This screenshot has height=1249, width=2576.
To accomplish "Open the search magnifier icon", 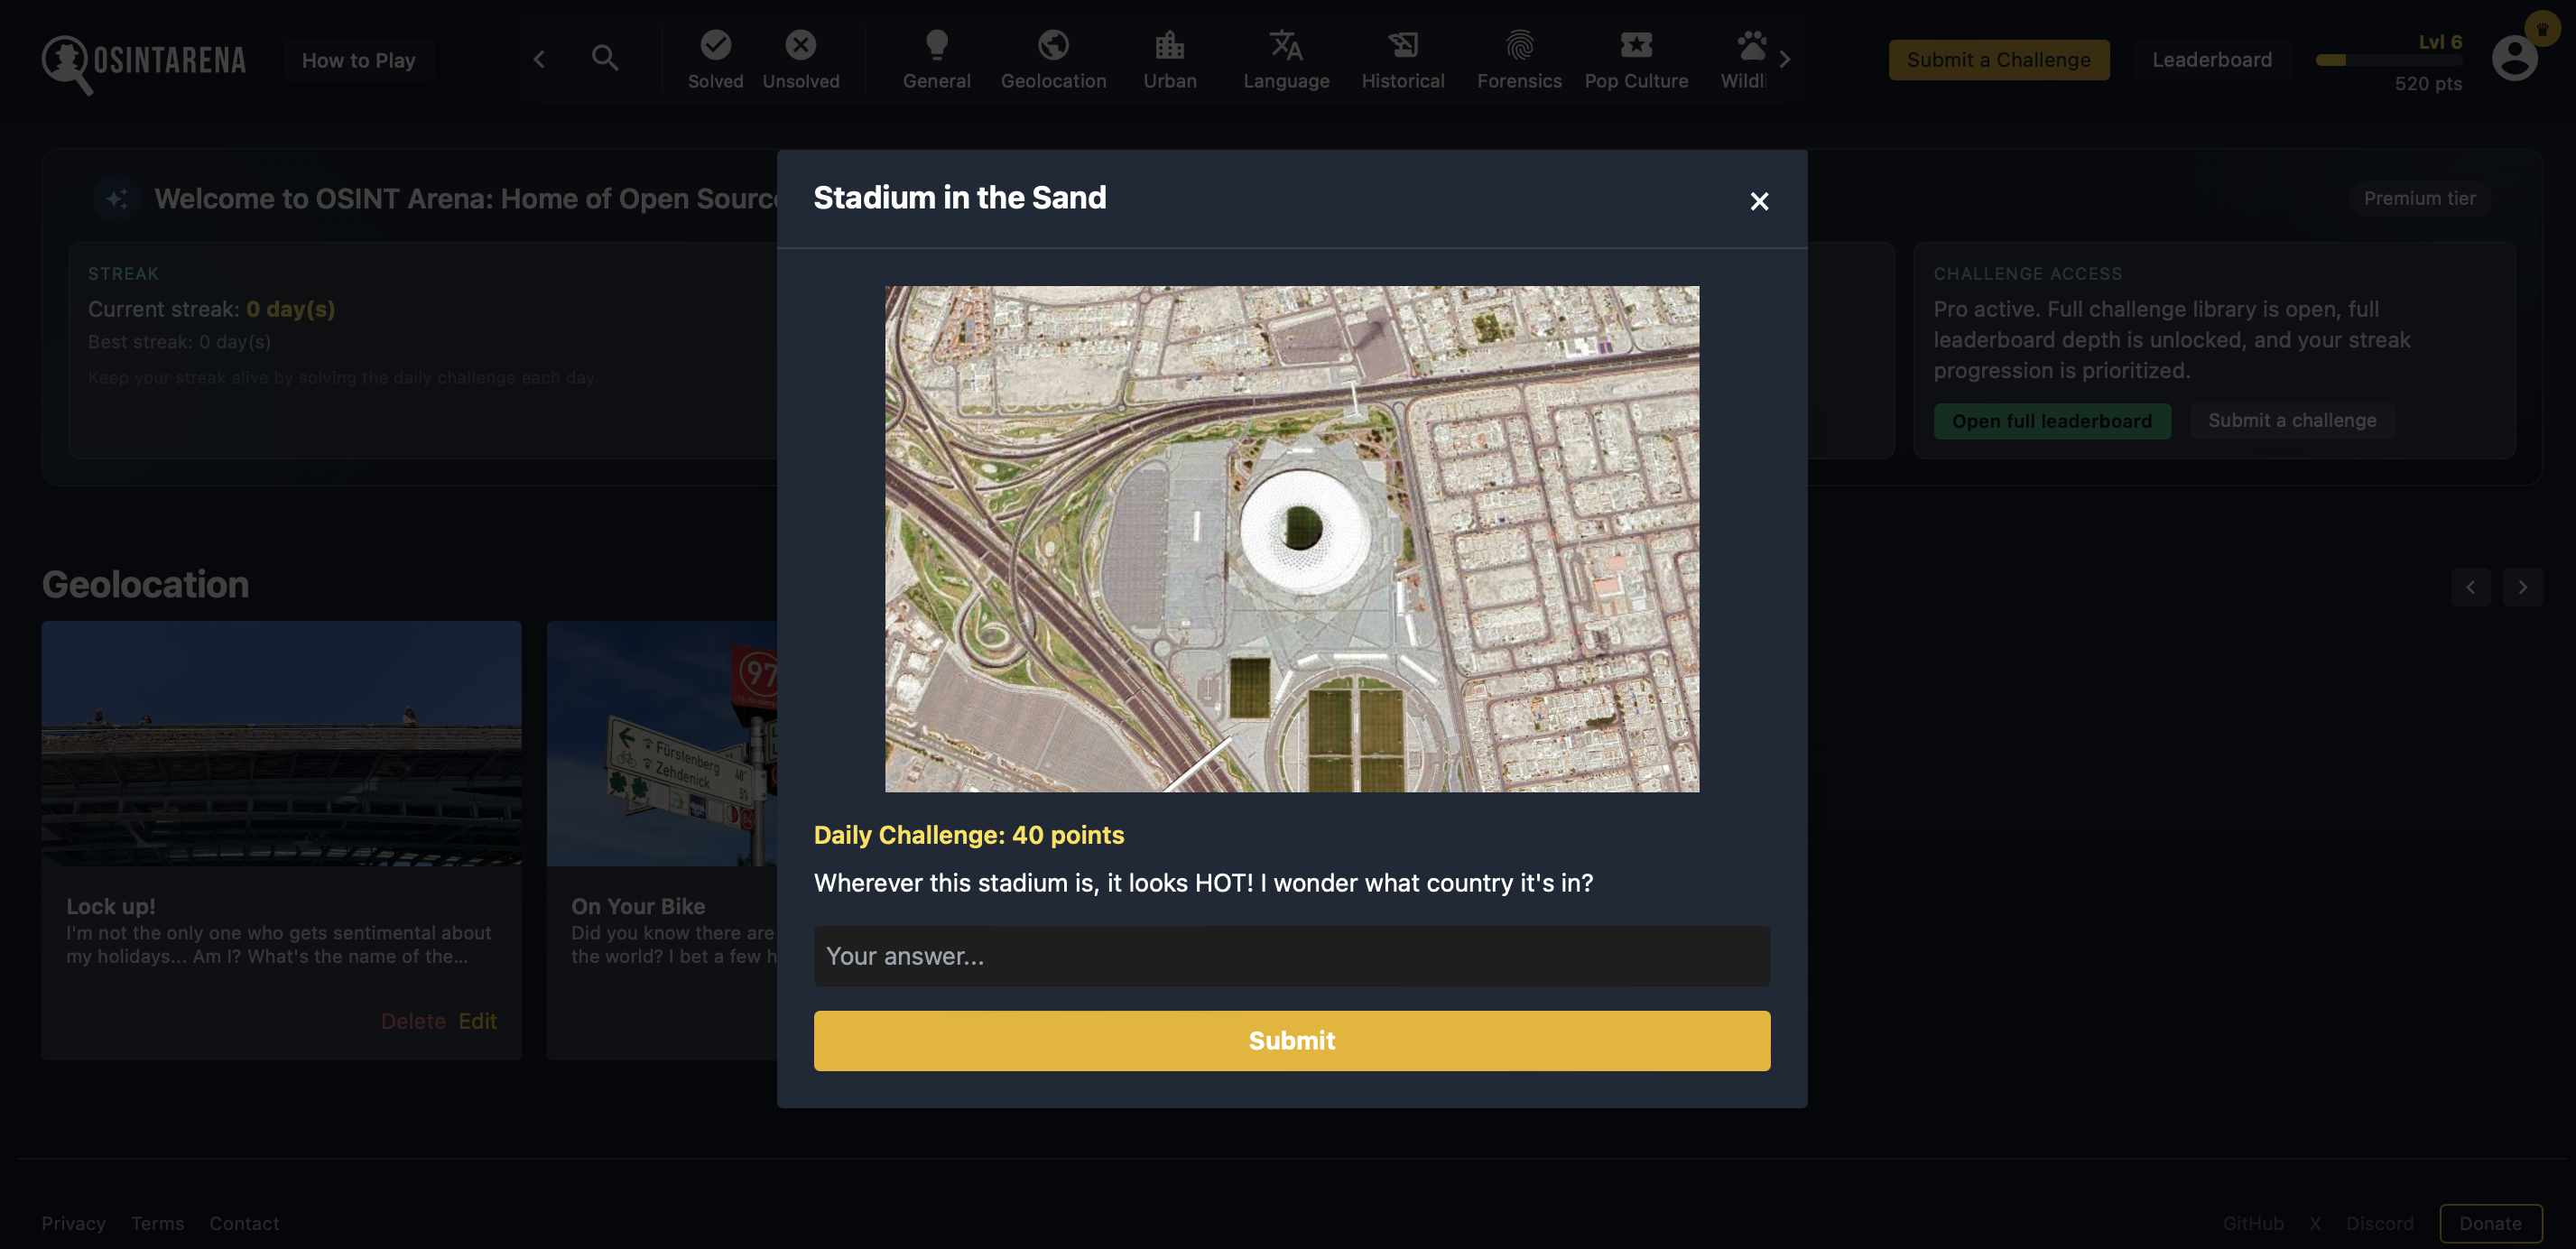I will (x=605, y=58).
